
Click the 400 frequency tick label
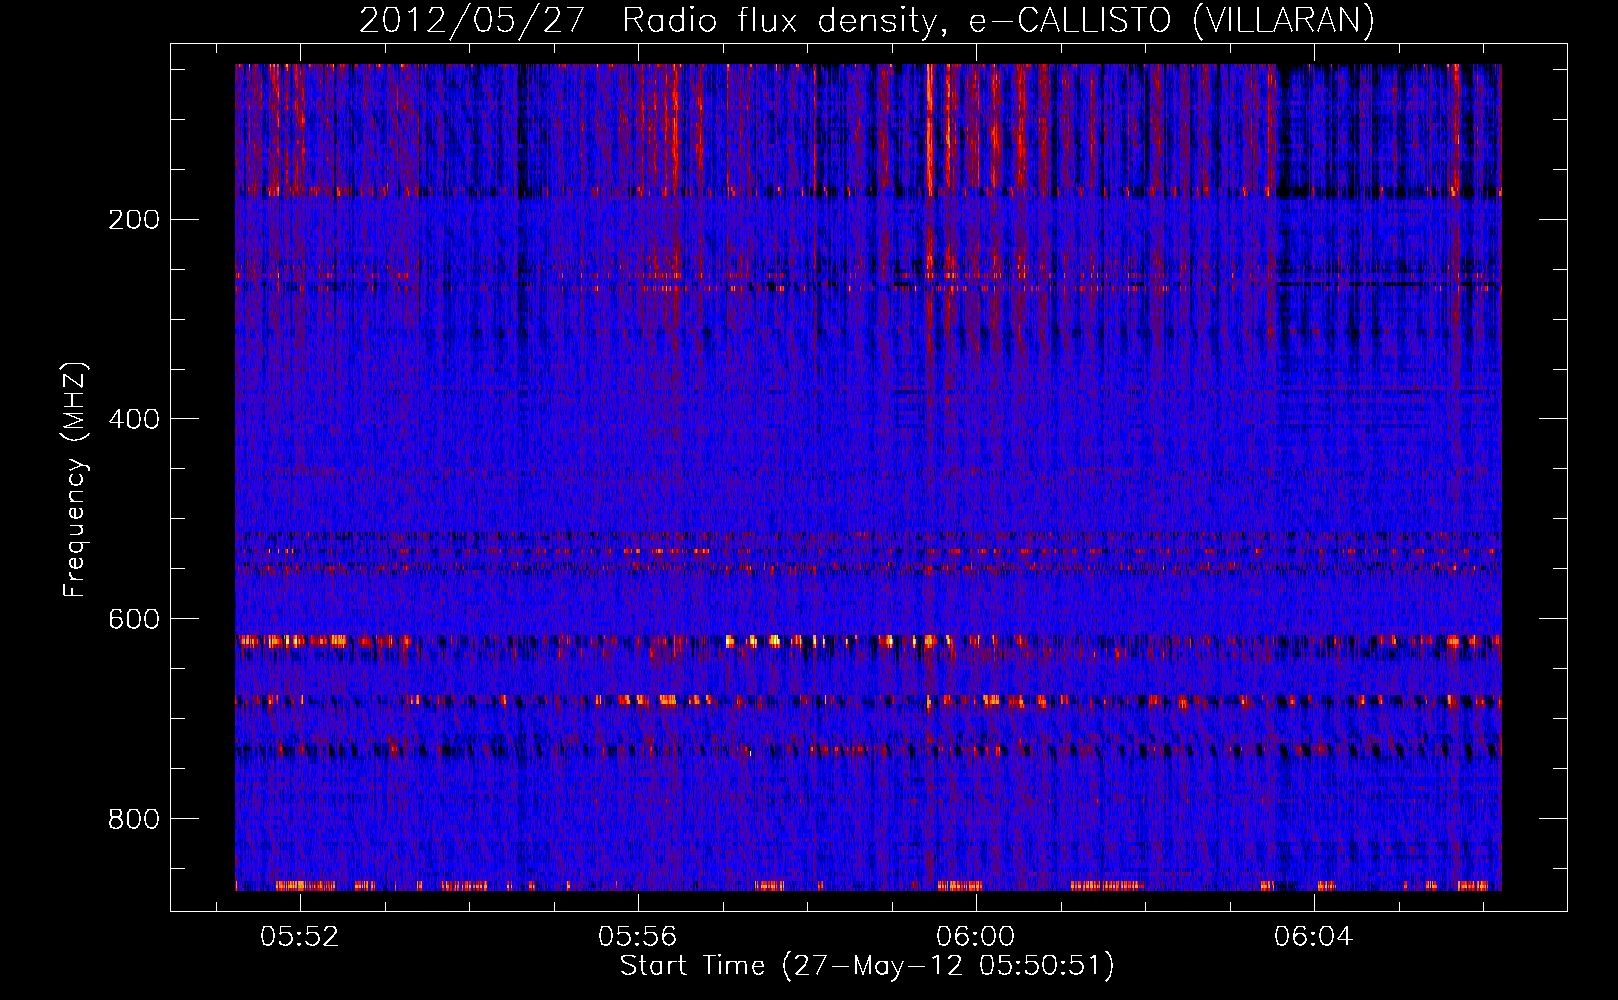134,419
